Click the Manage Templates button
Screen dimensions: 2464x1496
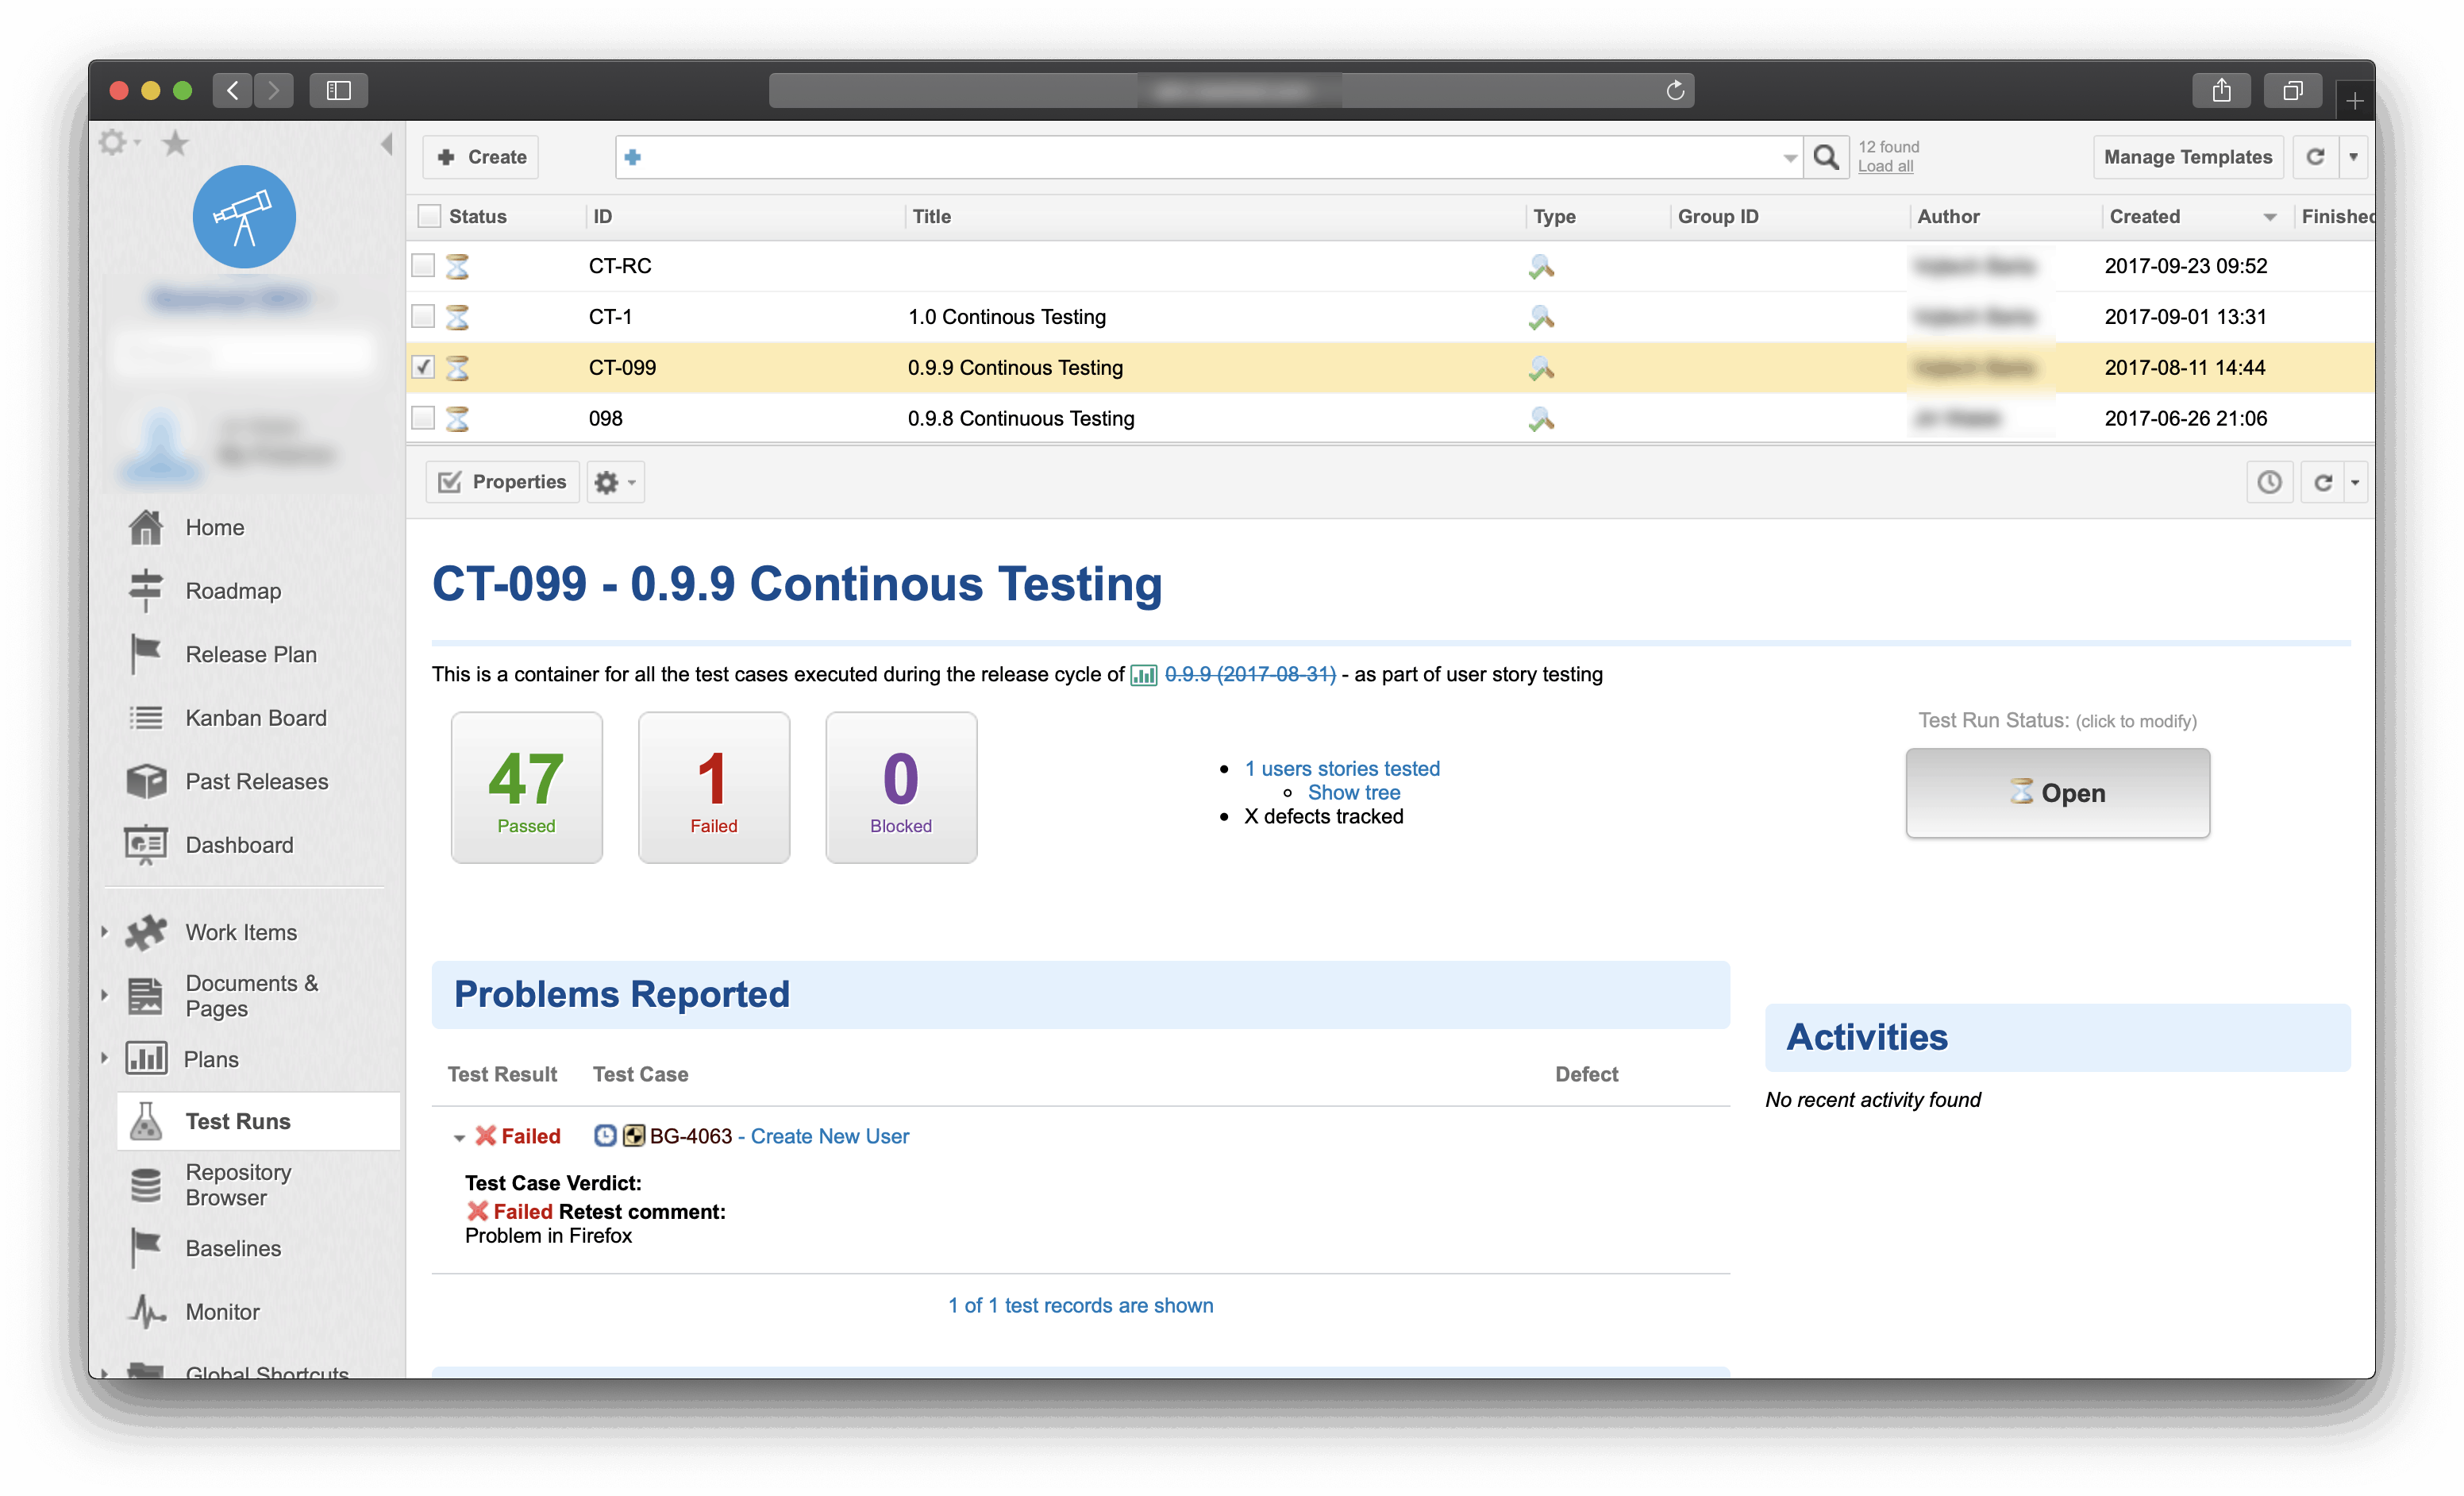pos(2188,157)
